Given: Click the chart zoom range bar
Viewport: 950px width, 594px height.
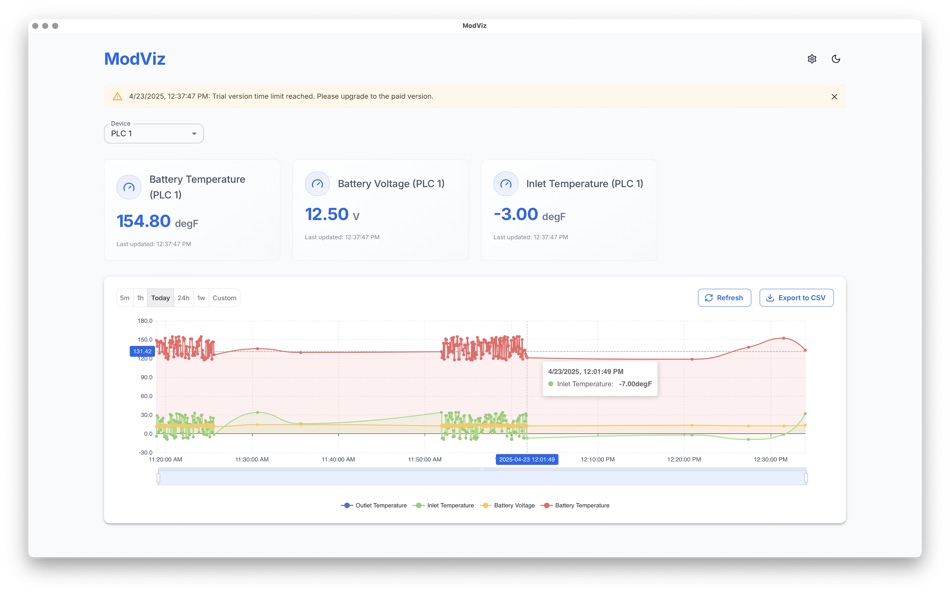Looking at the screenshot, I should (482, 478).
